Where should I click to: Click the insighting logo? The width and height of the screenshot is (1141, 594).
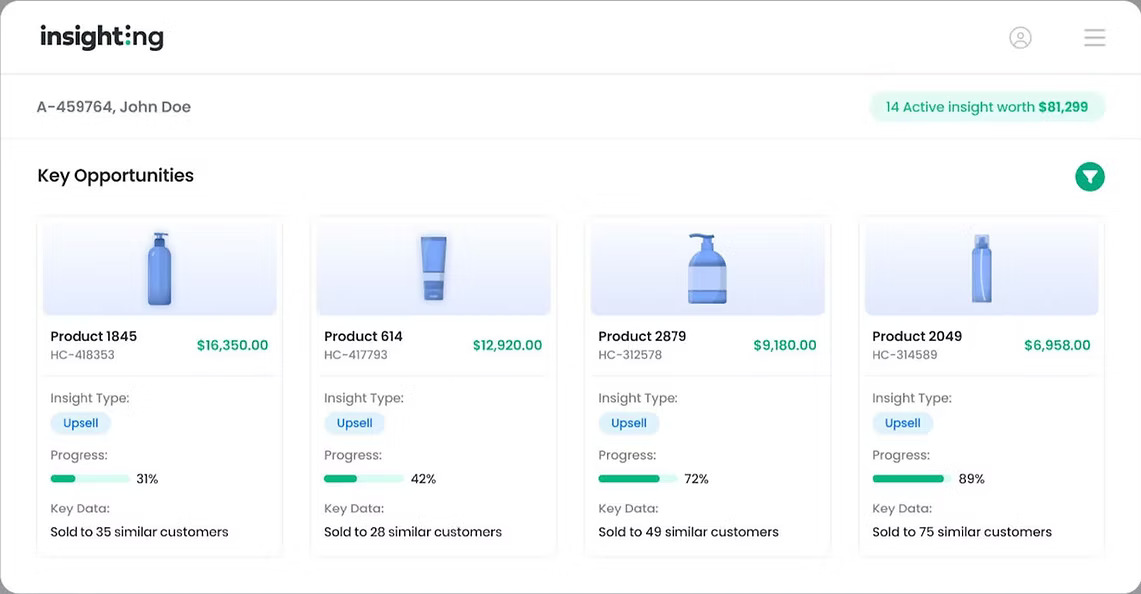(102, 36)
